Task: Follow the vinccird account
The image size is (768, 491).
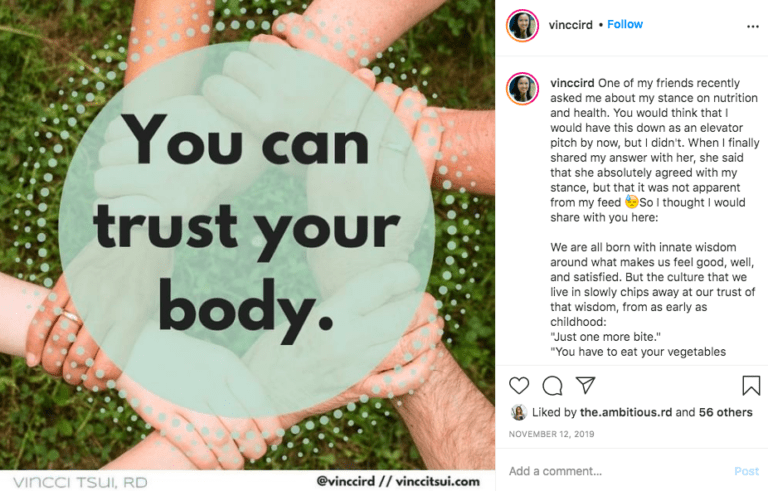Action: [625, 25]
